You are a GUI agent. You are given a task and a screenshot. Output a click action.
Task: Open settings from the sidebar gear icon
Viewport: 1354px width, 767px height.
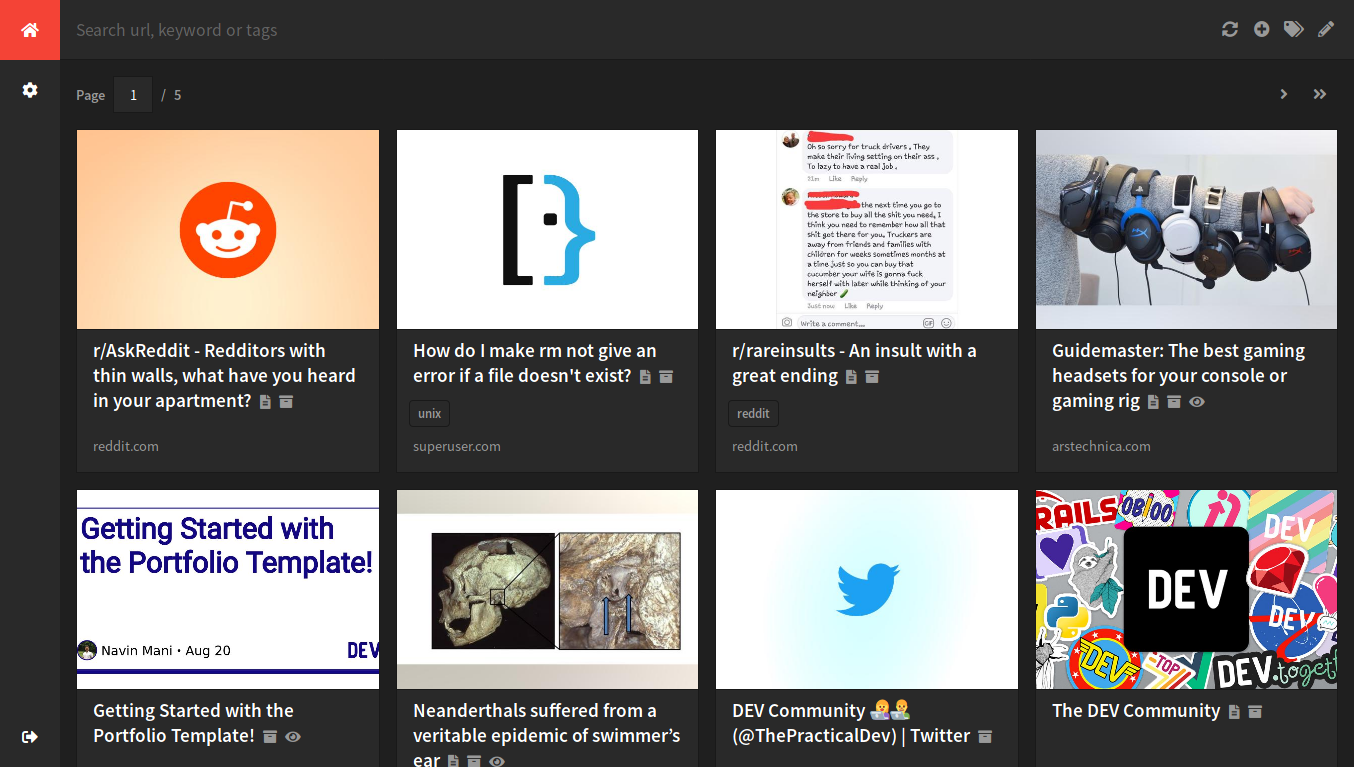pos(30,90)
